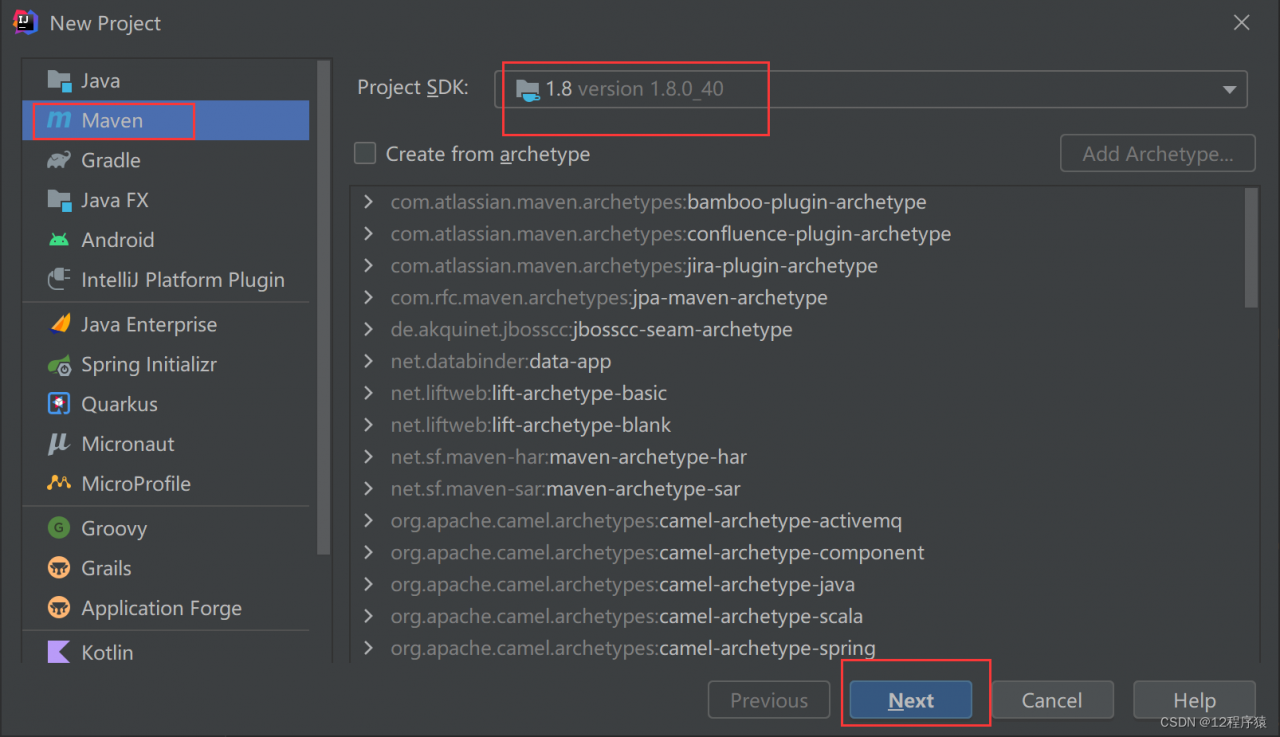This screenshot has width=1280, height=737.
Task: Click the Grails icon
Action: tap(59, 568)
